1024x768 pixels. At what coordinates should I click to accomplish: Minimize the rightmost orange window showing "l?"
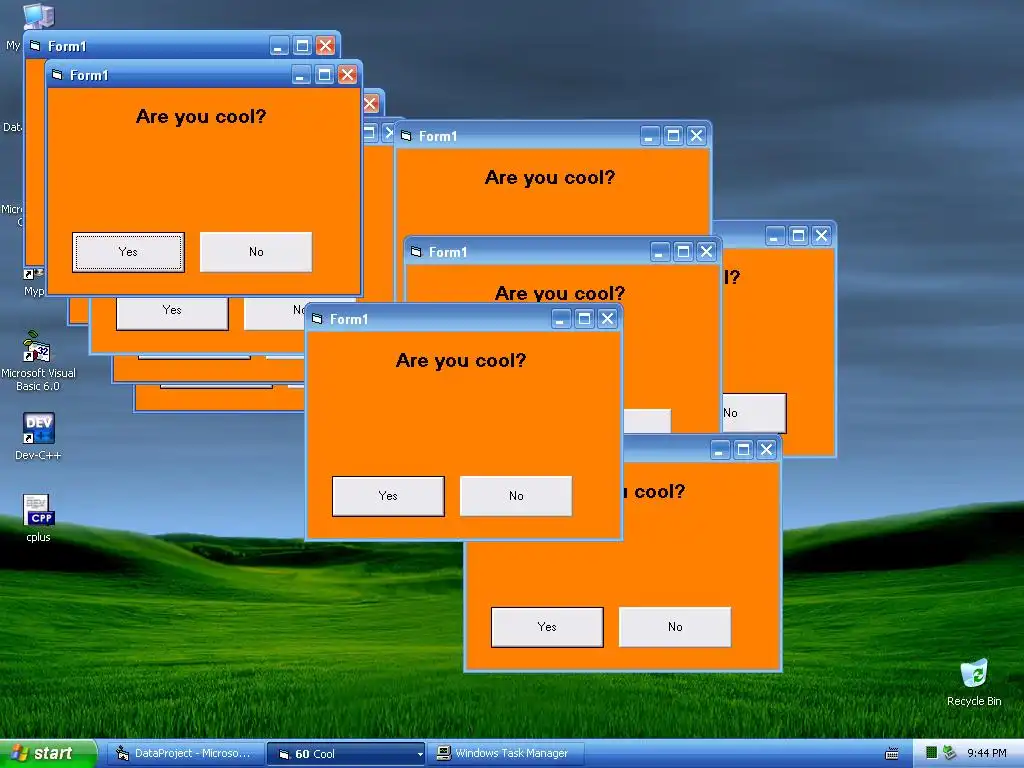pyautogui.click(x=775, y=236)
